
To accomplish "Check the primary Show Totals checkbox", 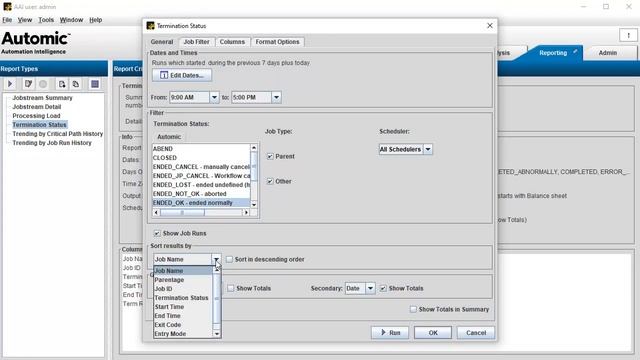I will tap(231, 288).
